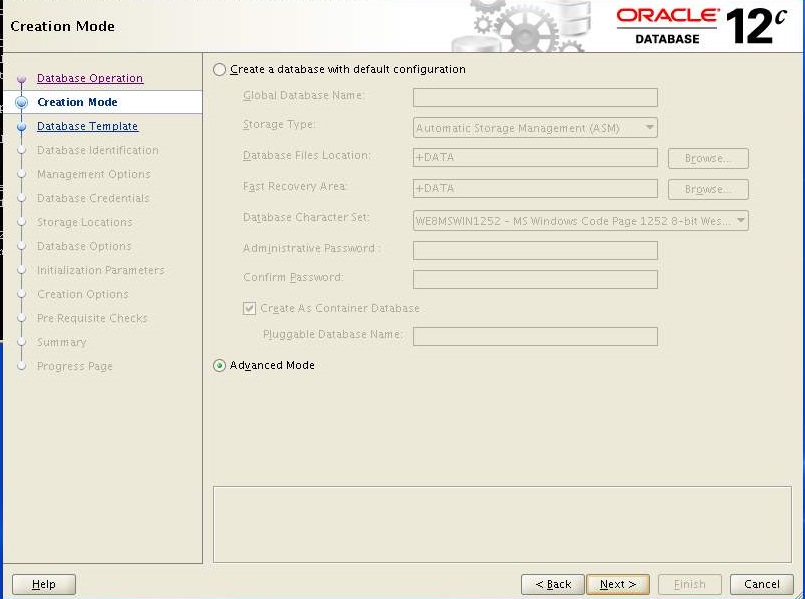Toggle Create As Container Database checkbox
The height and width of the screenshot is (599, 805).
click(x=249, y=308)
